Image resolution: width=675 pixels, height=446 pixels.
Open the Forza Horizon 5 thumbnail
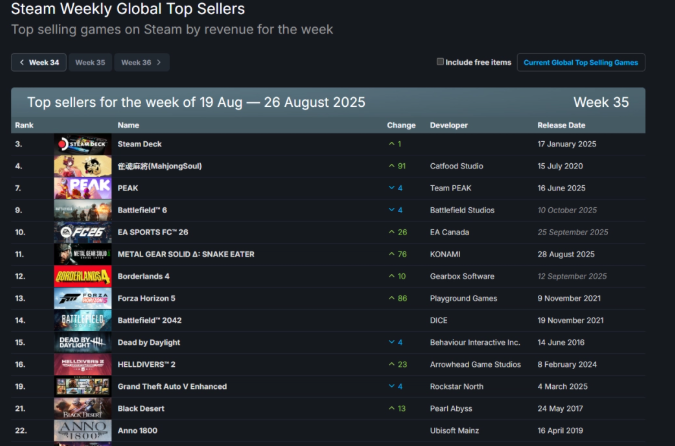click(x=83, y=298)
